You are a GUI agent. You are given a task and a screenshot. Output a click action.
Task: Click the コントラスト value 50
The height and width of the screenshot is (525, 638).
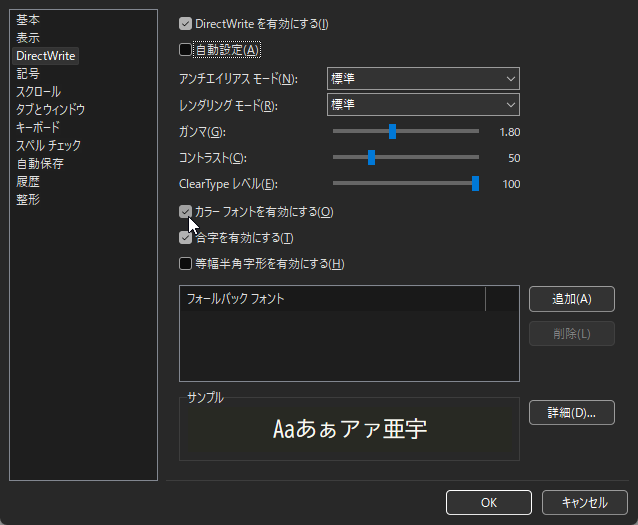point(514,158)
